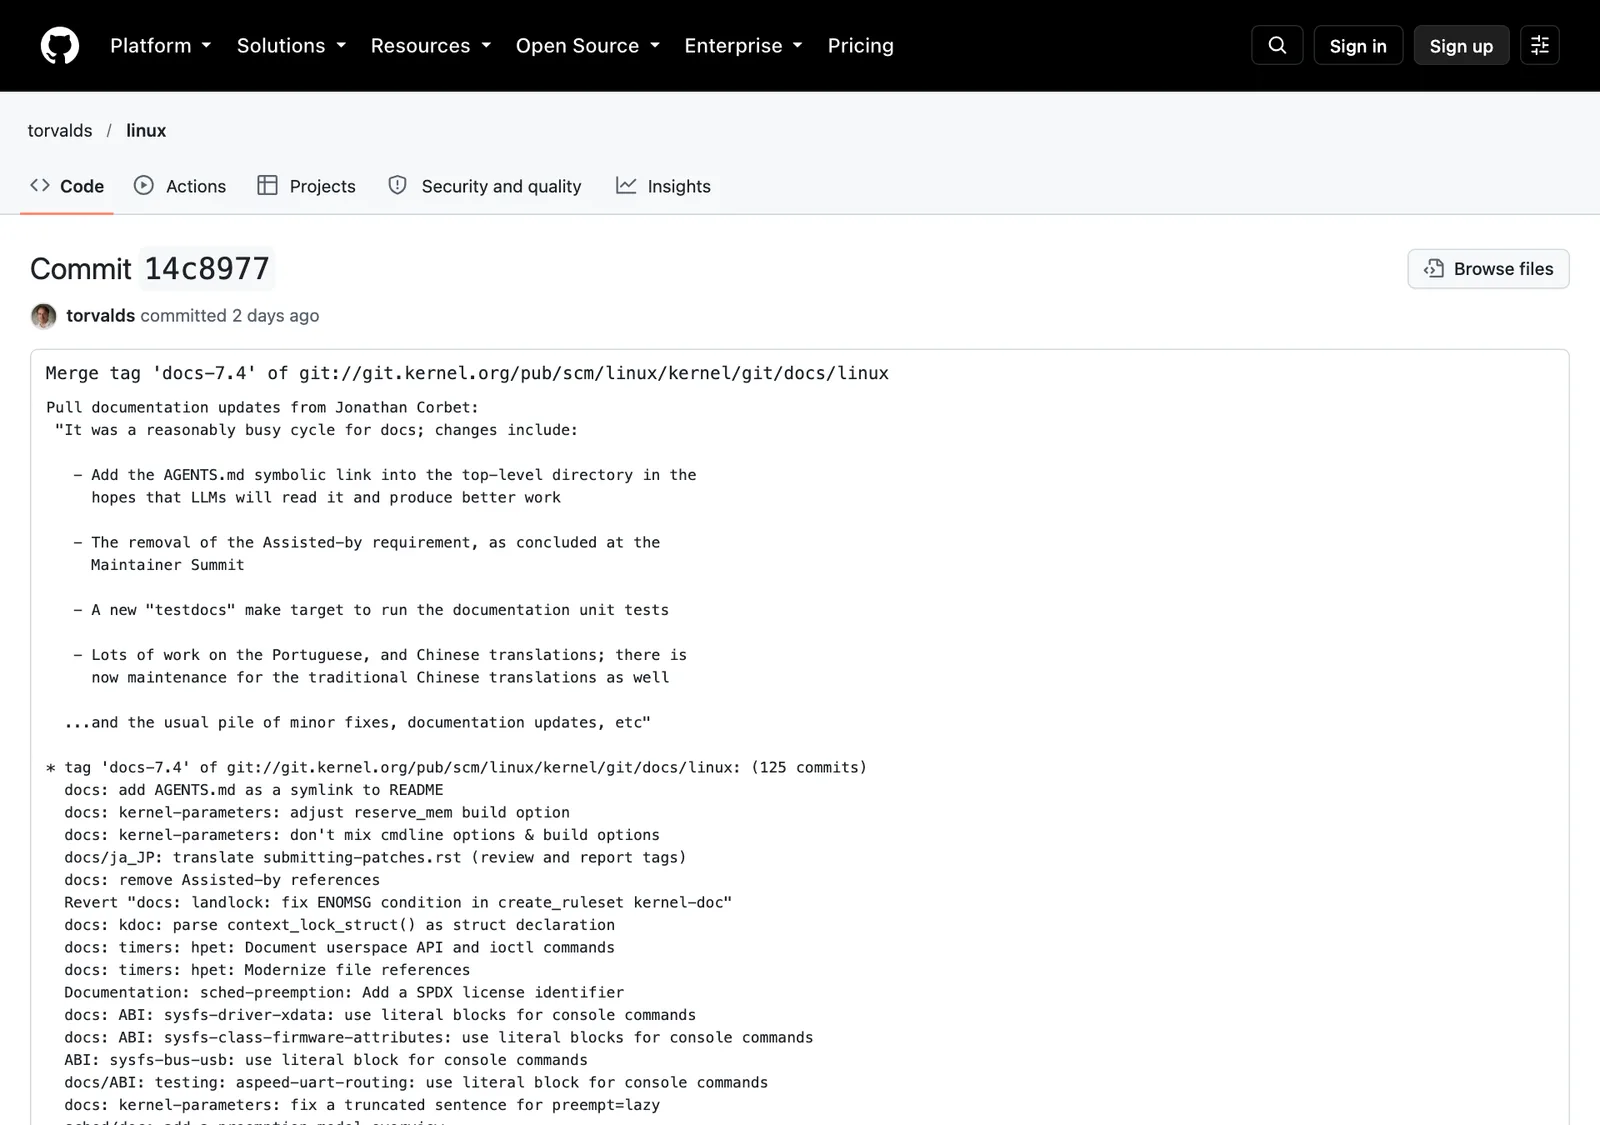Image resolution: width=1600 pixels, height=1125 pixels.
Task: Click the Browse files code-file icon
Action: (x=1434, y=268)
